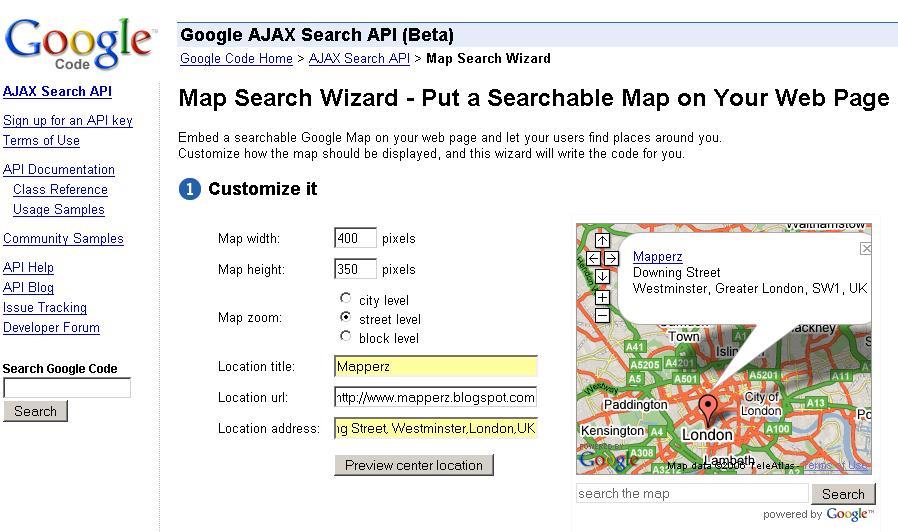Zoom in the map with plus button
This screenshot has height=532, width=898.
(602, 297)
